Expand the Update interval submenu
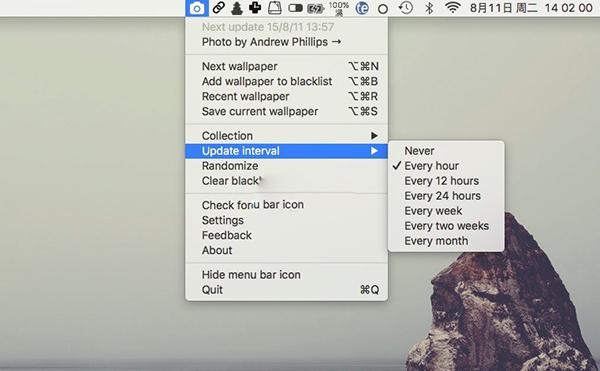Image resolution: width=600 pixels, height=371 pixels. pyautogui.click(x=287, y=151)
